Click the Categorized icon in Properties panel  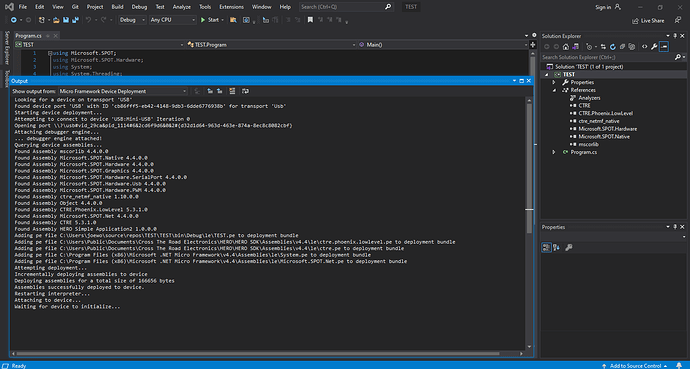546,248
